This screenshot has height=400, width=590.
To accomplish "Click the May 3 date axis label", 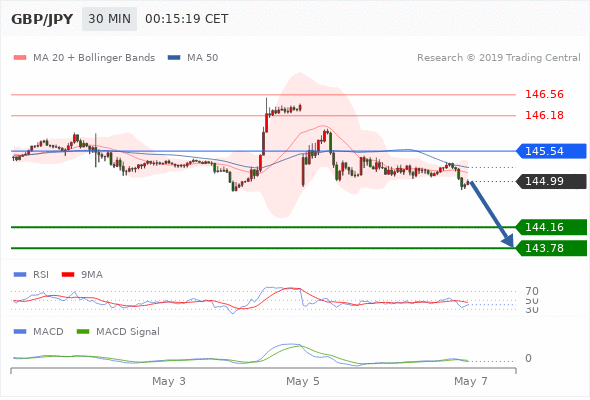I will click(169, 382).
